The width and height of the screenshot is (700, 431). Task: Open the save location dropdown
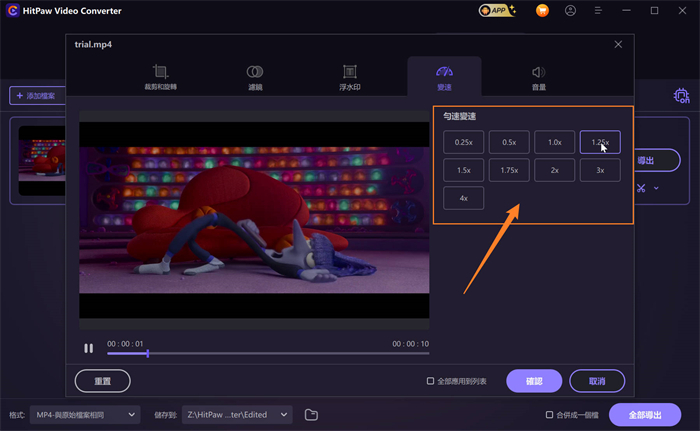(x=237, y=415)
